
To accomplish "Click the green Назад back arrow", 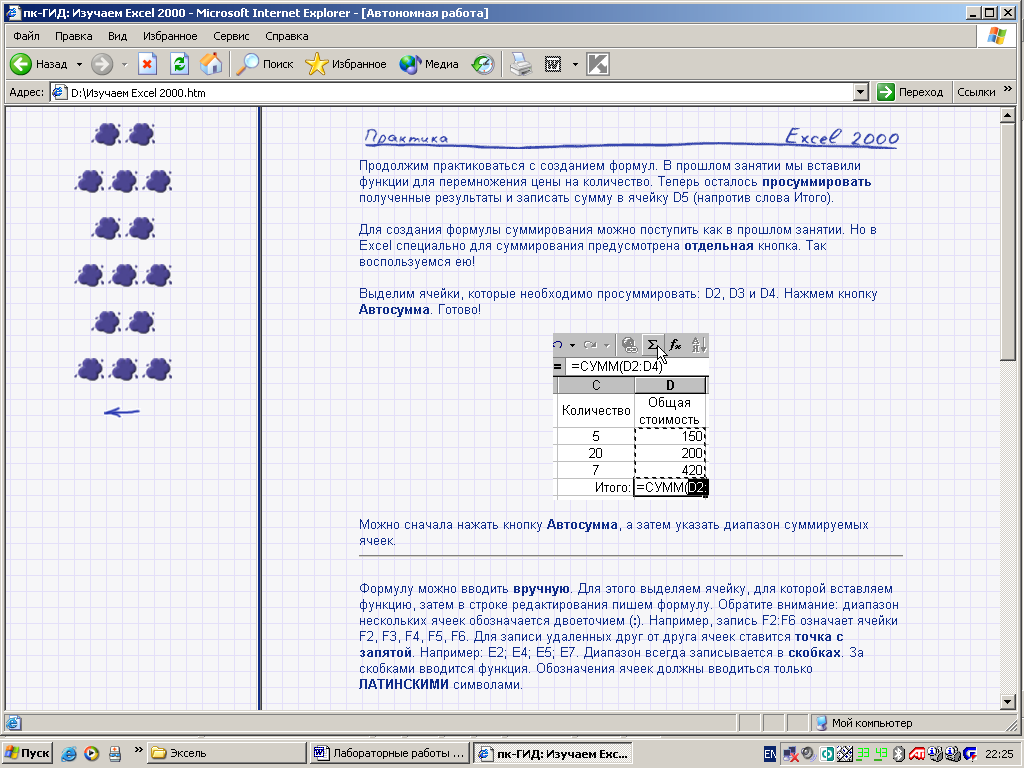I will pos(21,64).
